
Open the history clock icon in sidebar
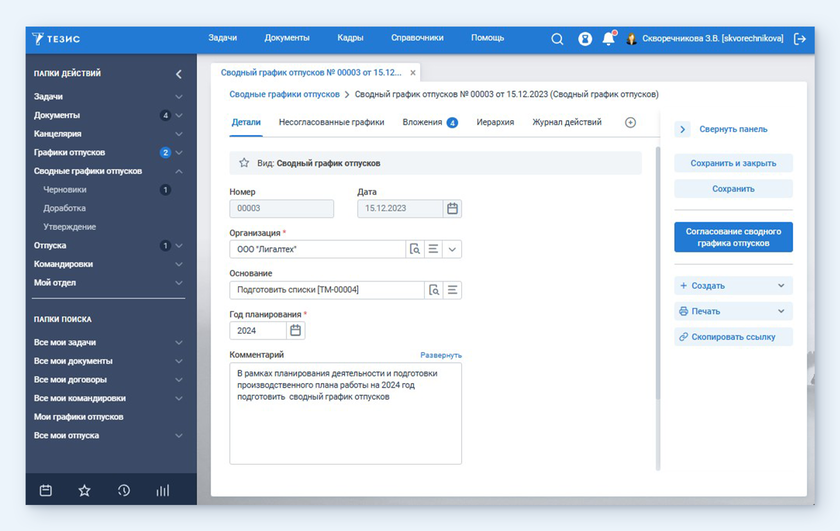(124, 490)
